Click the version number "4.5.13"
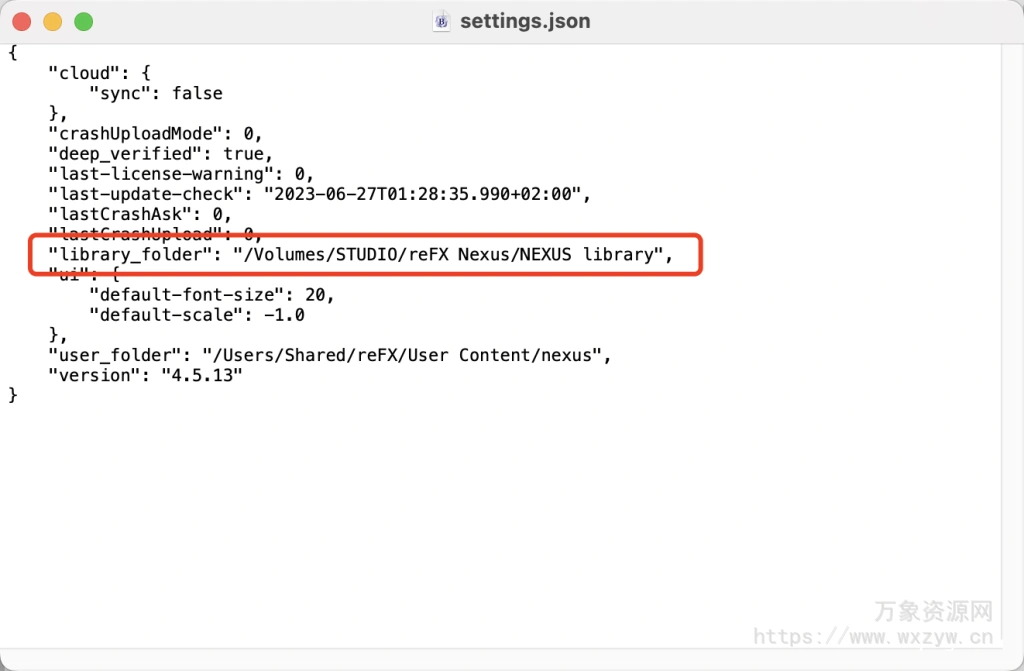The width and height of the screenshot is (1024, 671). click(x=201, y=375)
